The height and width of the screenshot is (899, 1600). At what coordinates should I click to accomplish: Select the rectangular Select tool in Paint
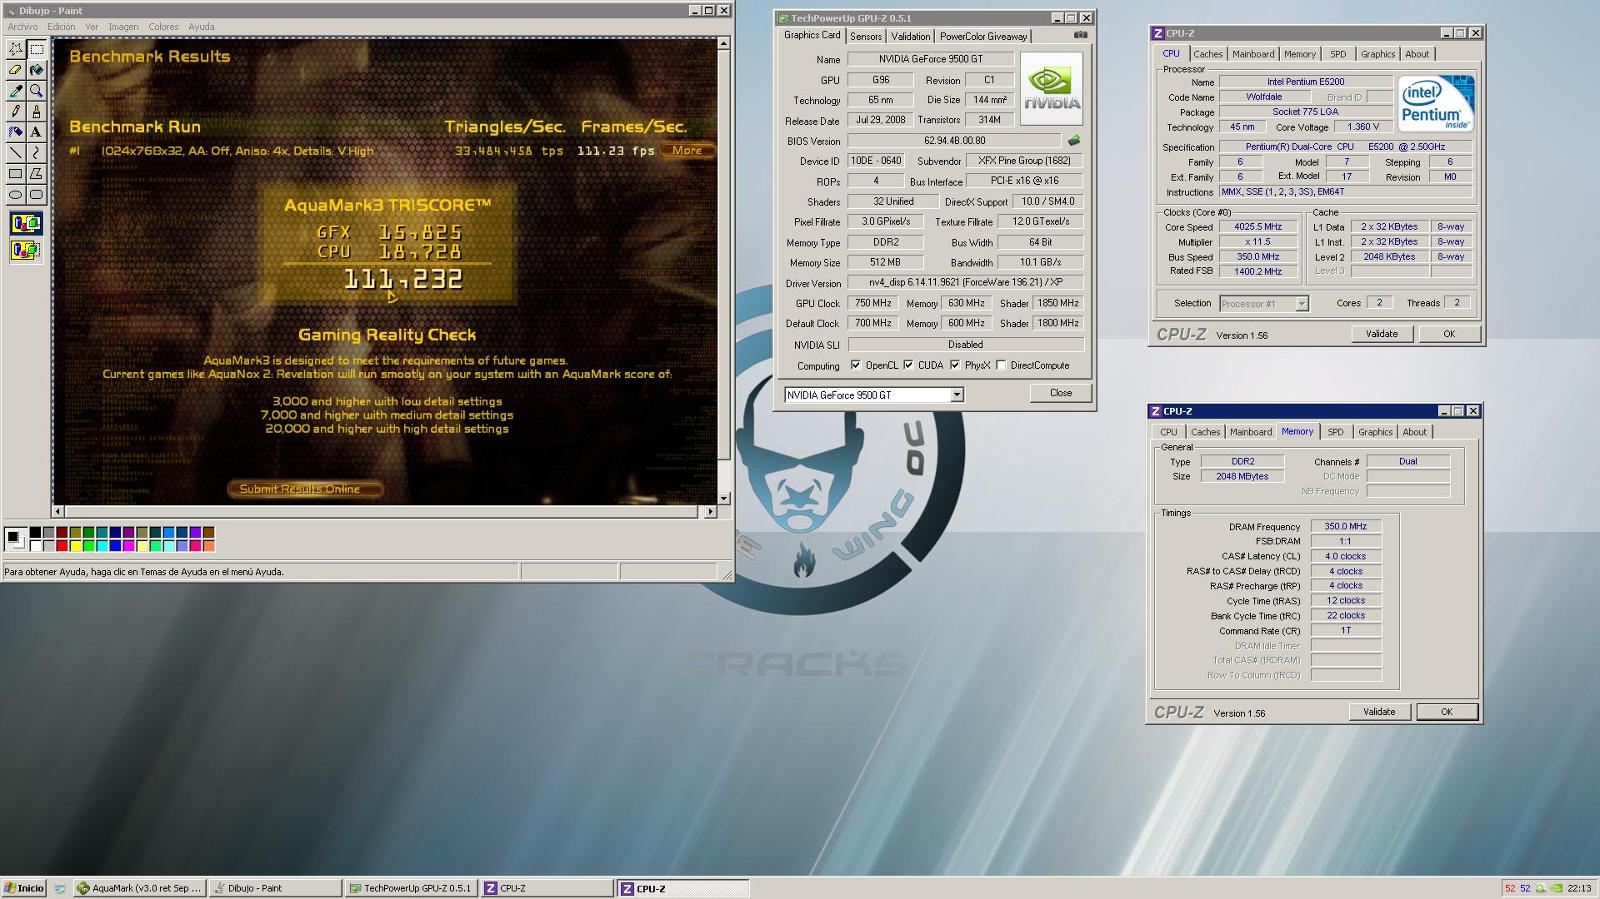click(x=36, y=49)
